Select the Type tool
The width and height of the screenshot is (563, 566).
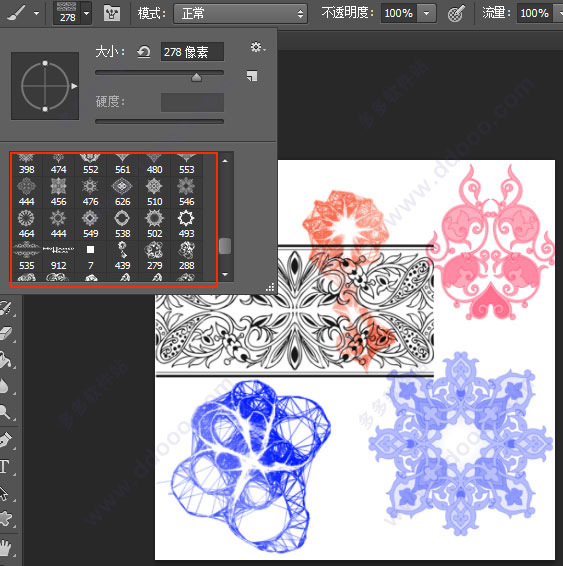(x=5, y=466)
